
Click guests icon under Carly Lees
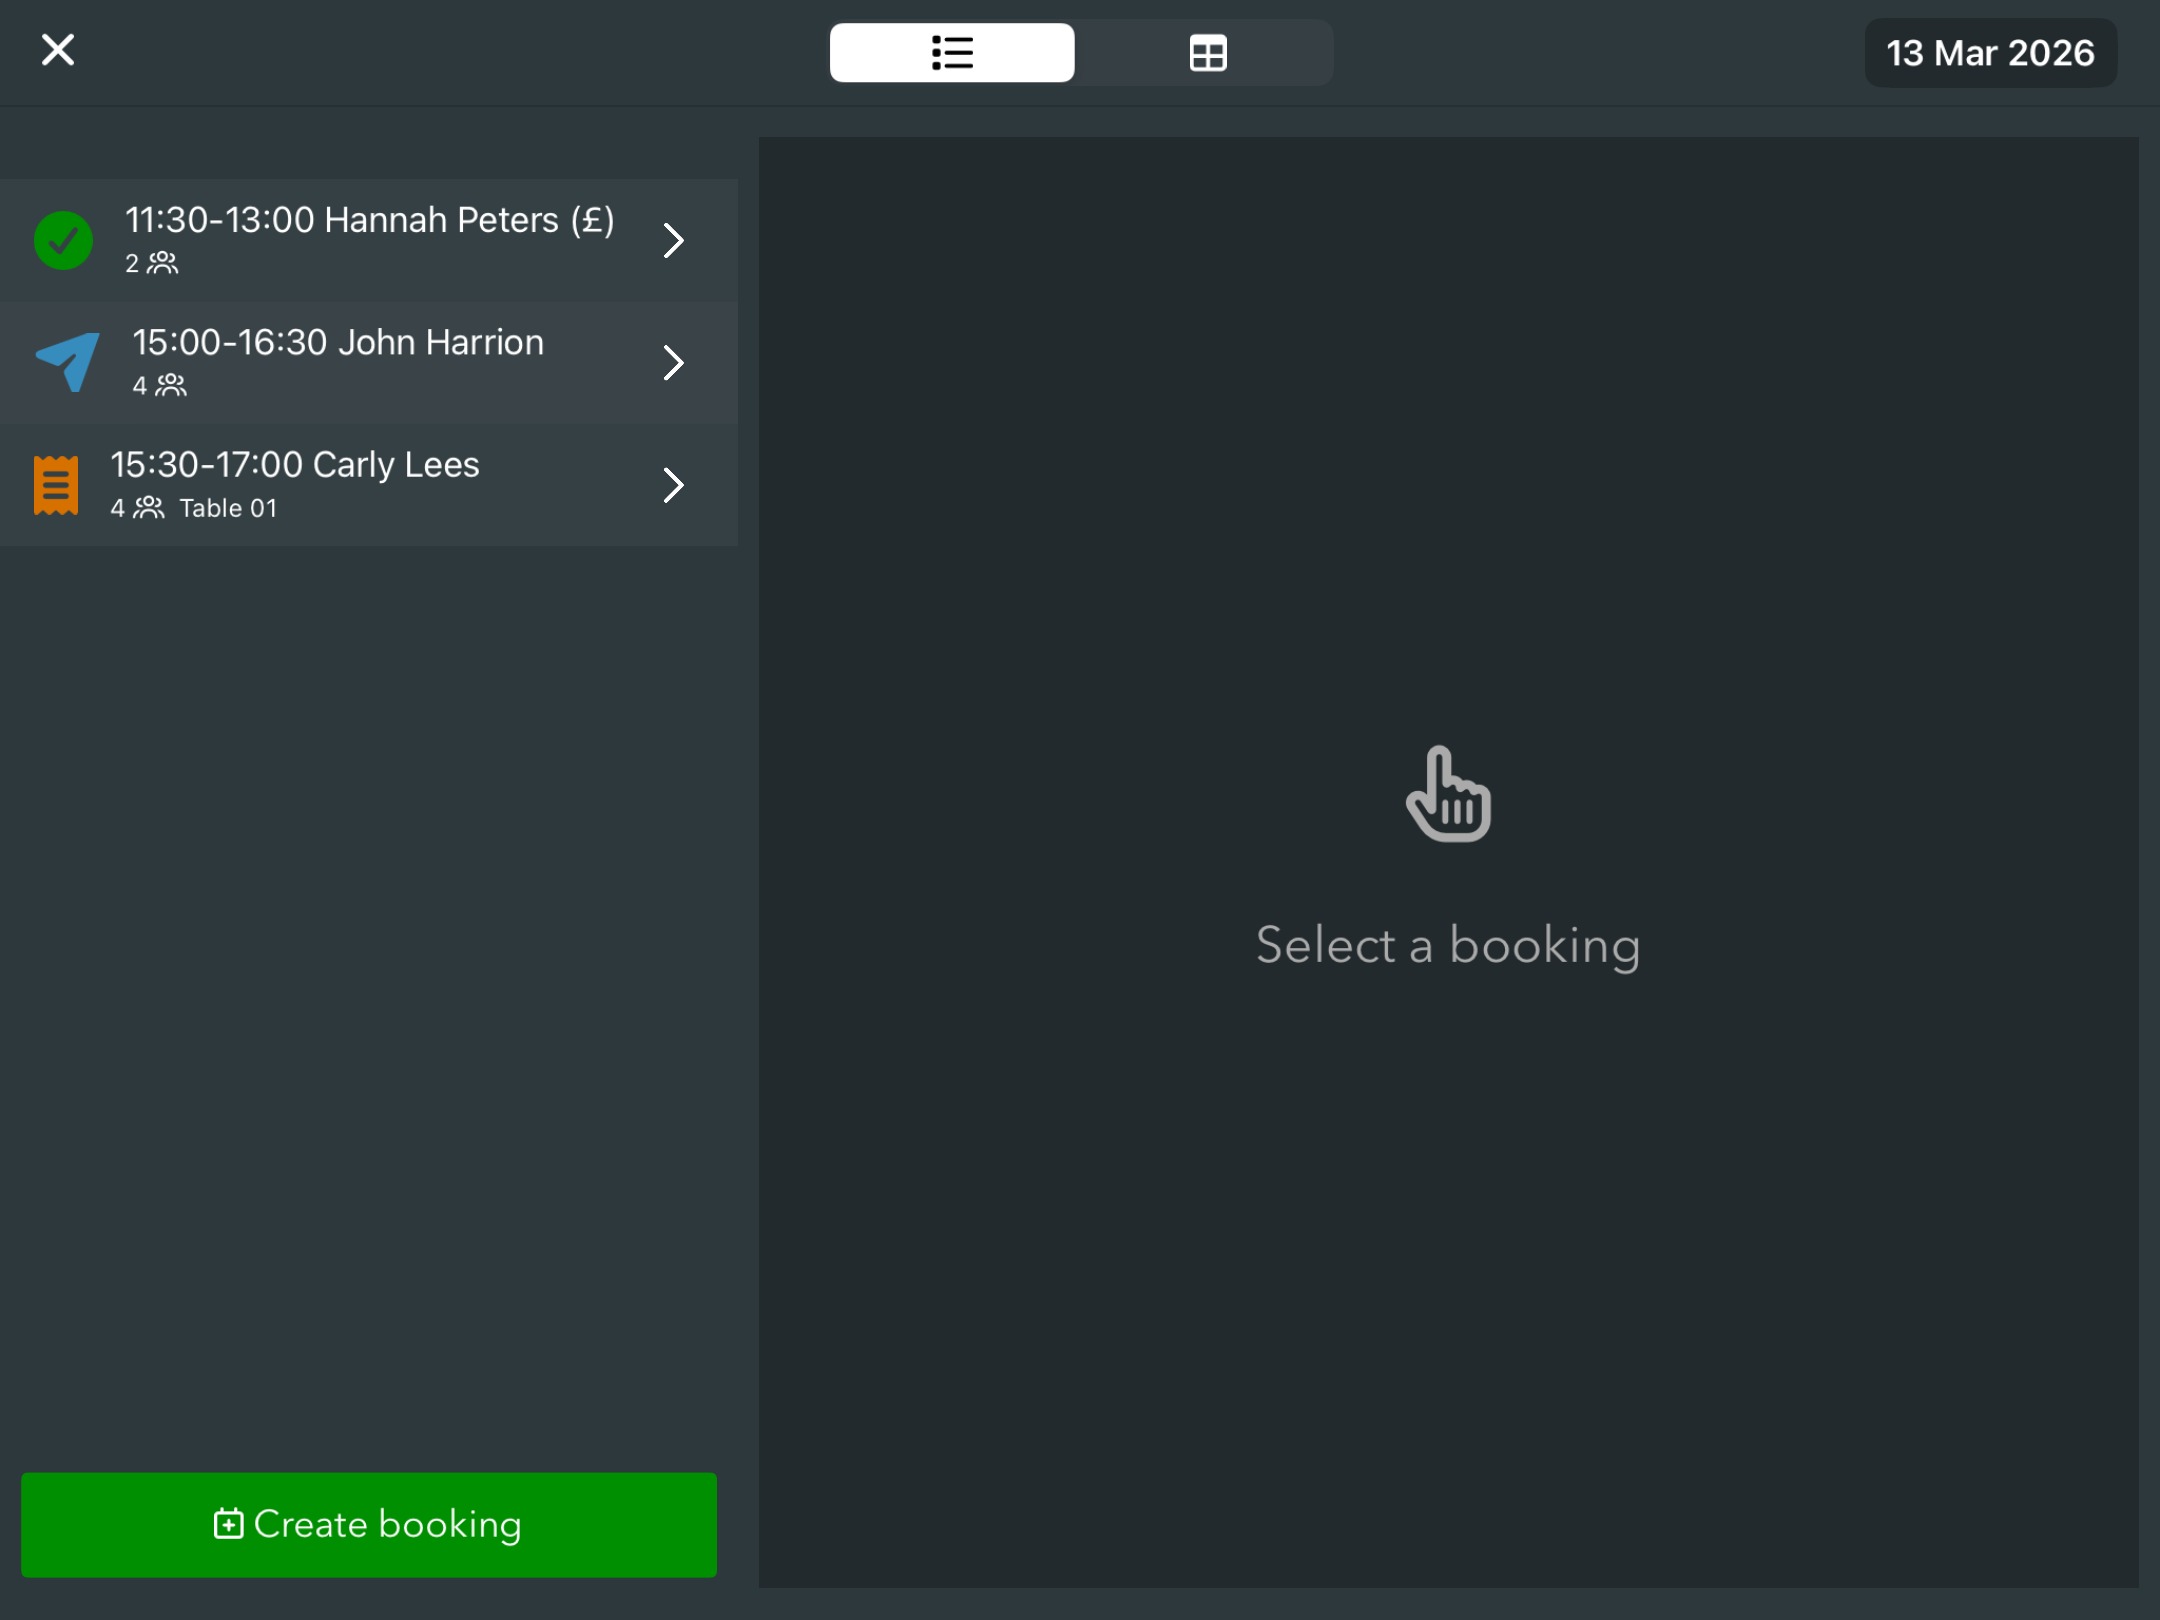click(149, 508)
